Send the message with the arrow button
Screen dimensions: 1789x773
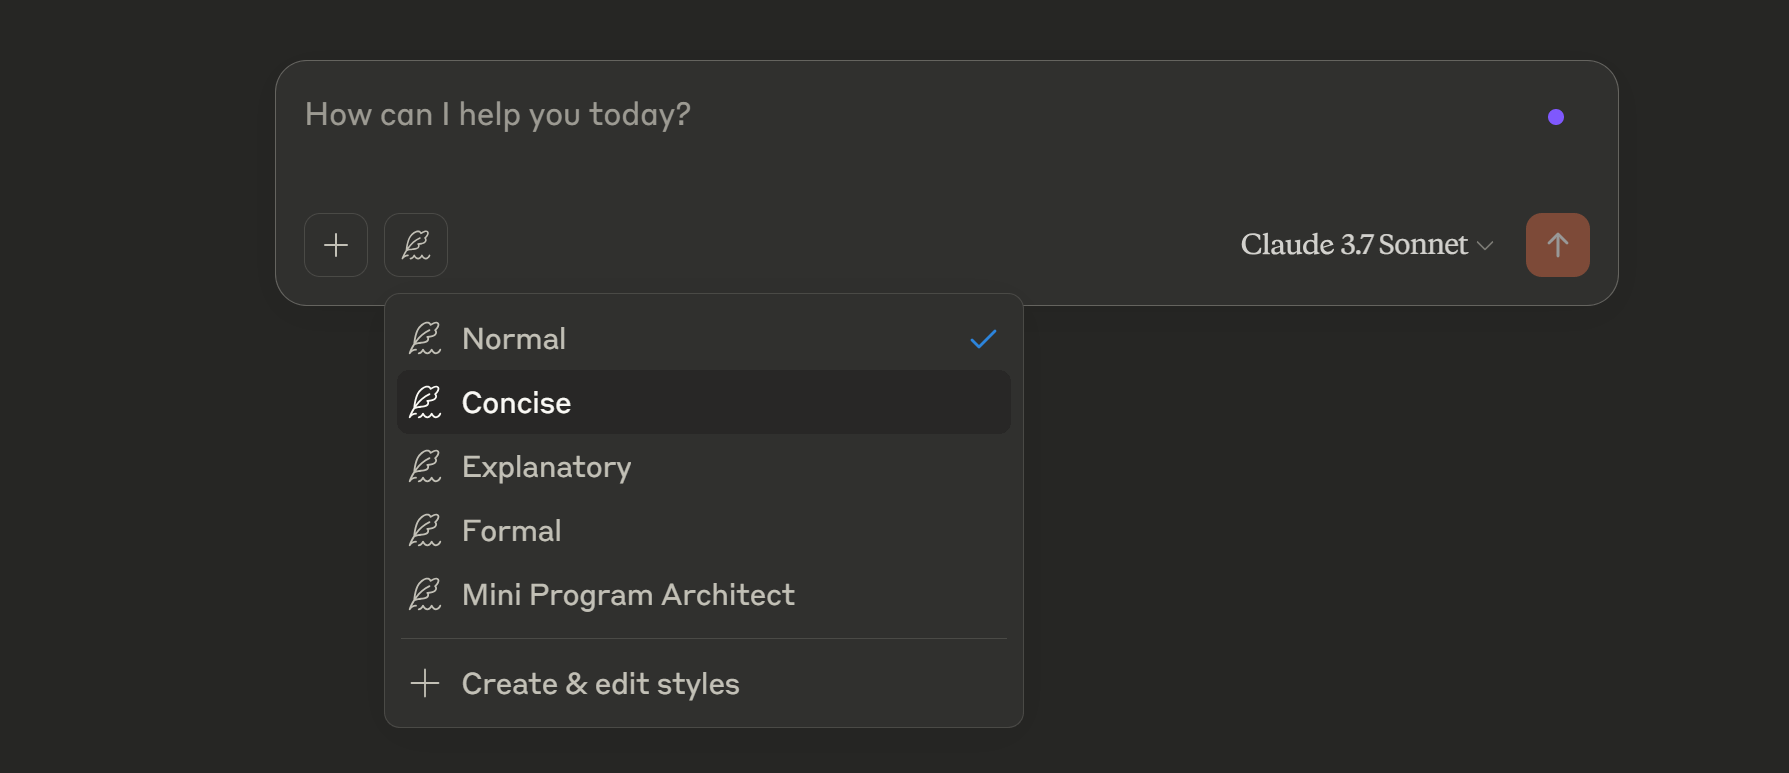1557,245
